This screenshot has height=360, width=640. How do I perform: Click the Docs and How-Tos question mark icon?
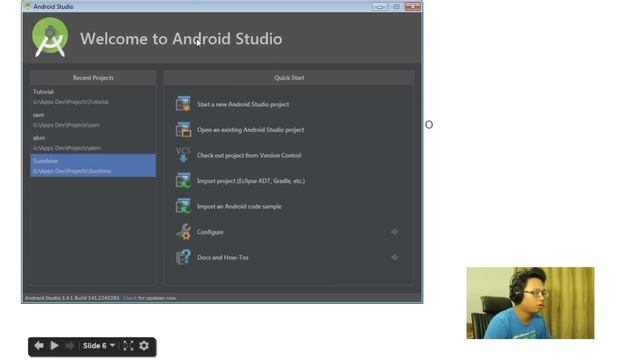[183, 257]
